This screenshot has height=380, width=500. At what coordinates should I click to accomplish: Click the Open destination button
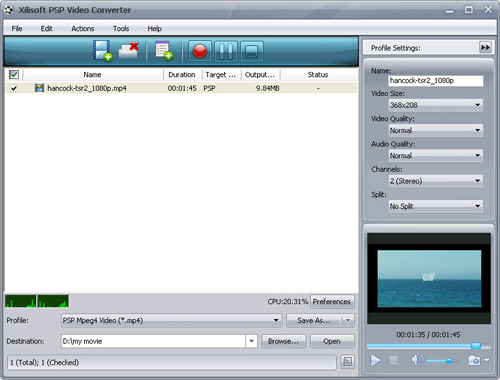point(332,341)
